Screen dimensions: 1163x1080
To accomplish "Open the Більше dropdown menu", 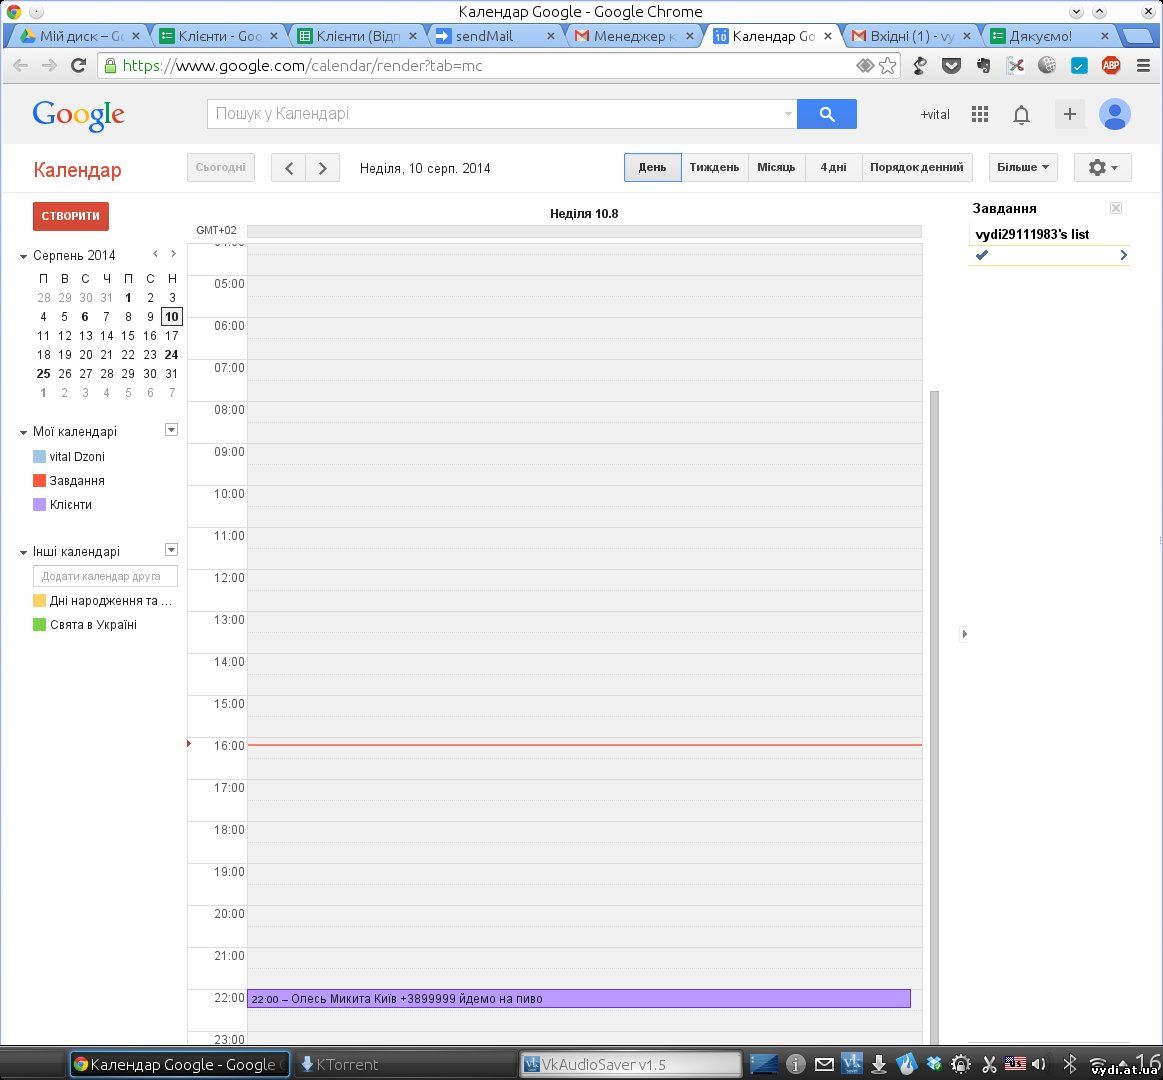I will coord(1023,168).
